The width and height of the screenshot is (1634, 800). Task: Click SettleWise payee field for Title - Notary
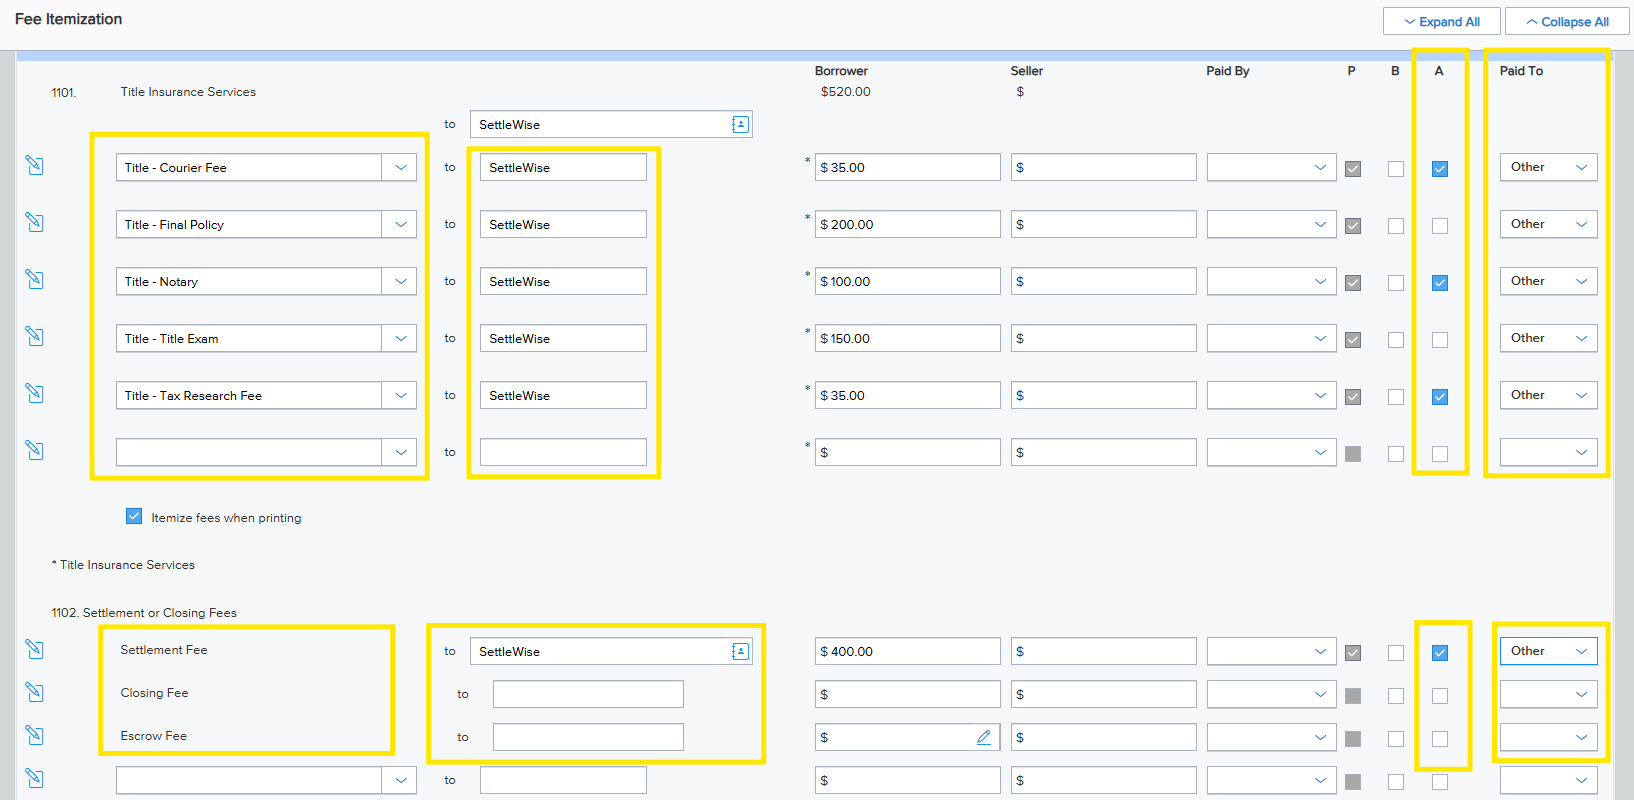(563, 281)
